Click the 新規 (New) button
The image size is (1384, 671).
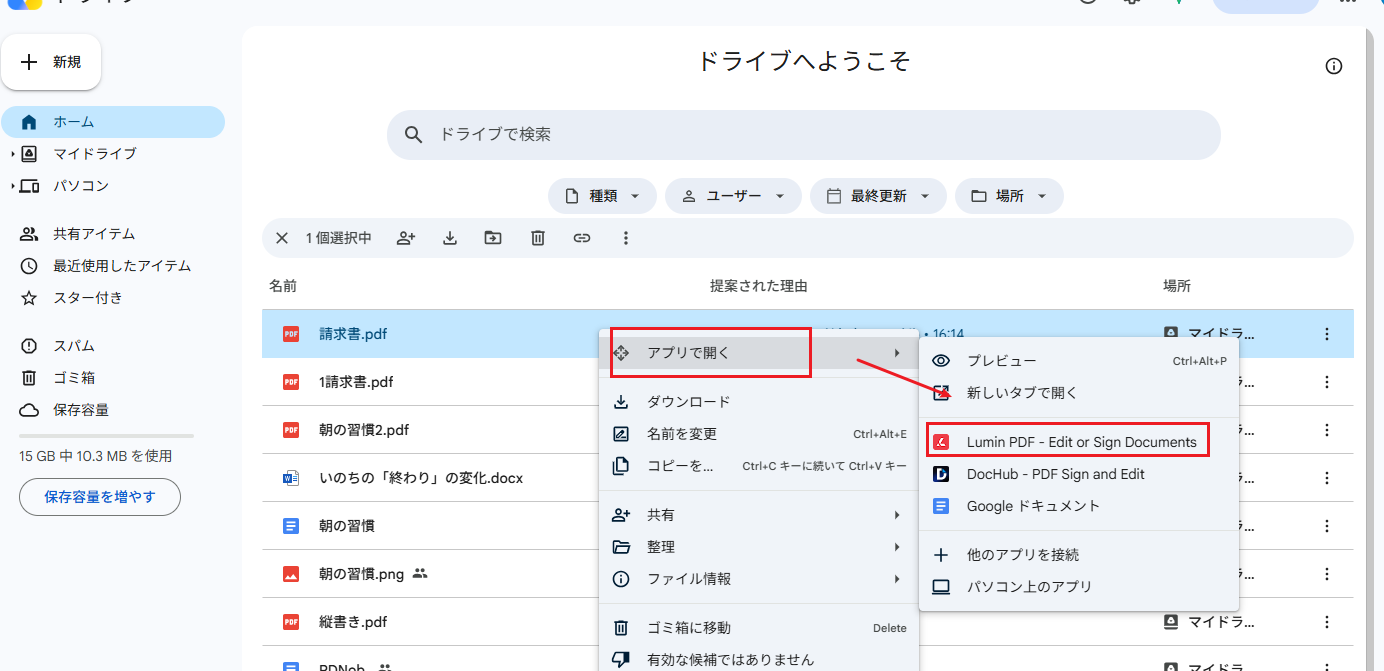(51, 62)
